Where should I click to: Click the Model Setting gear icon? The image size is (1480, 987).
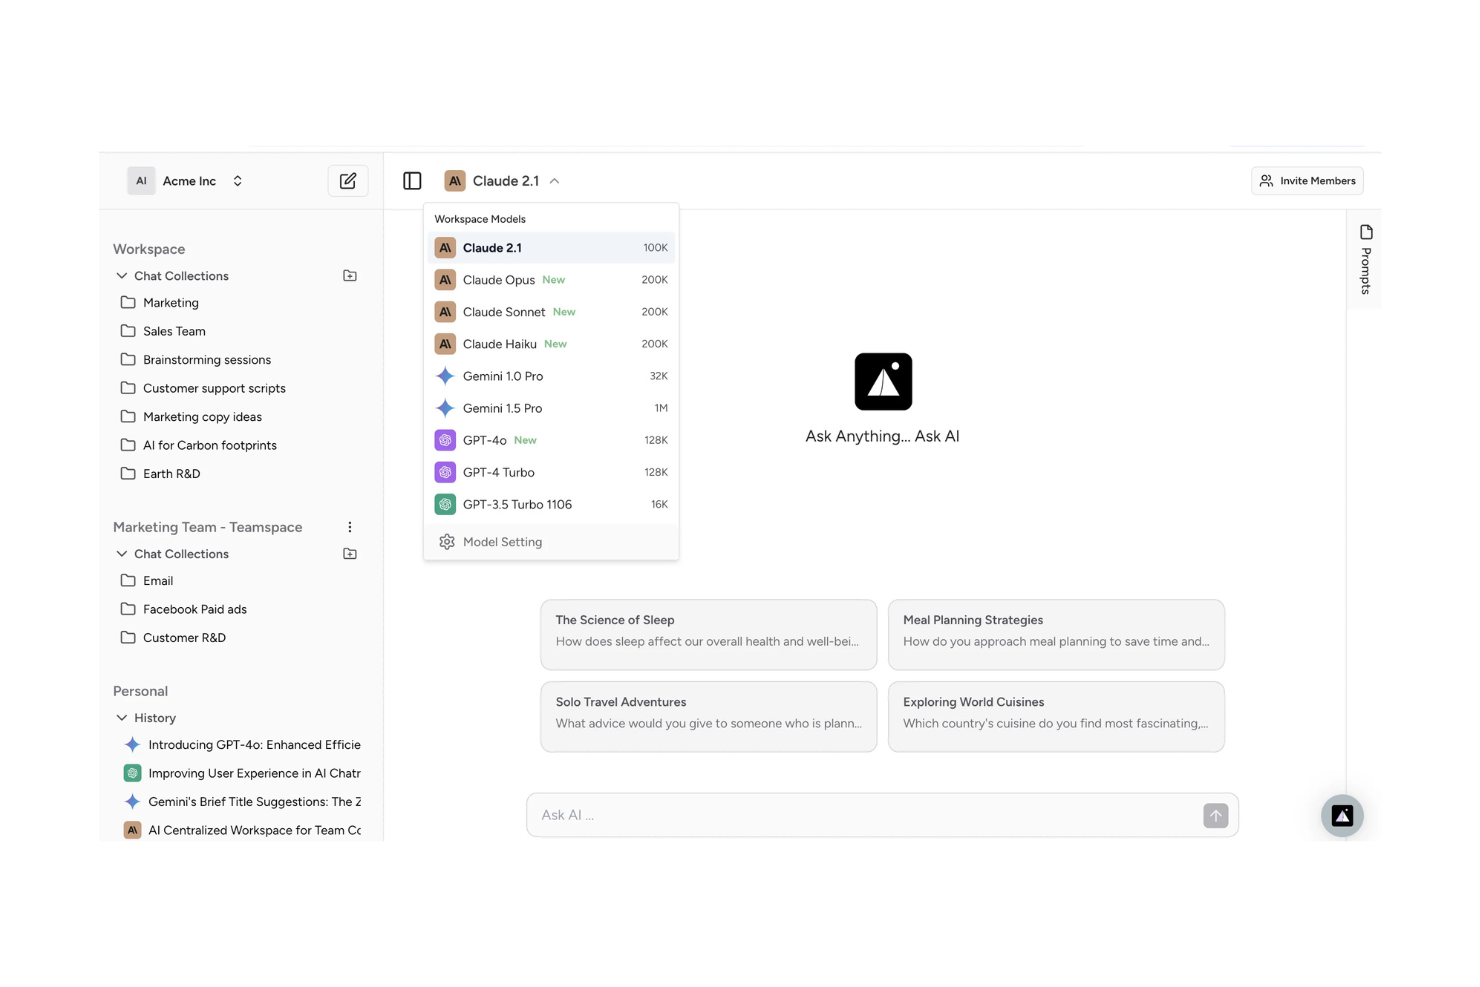click(x=447, y=542)
